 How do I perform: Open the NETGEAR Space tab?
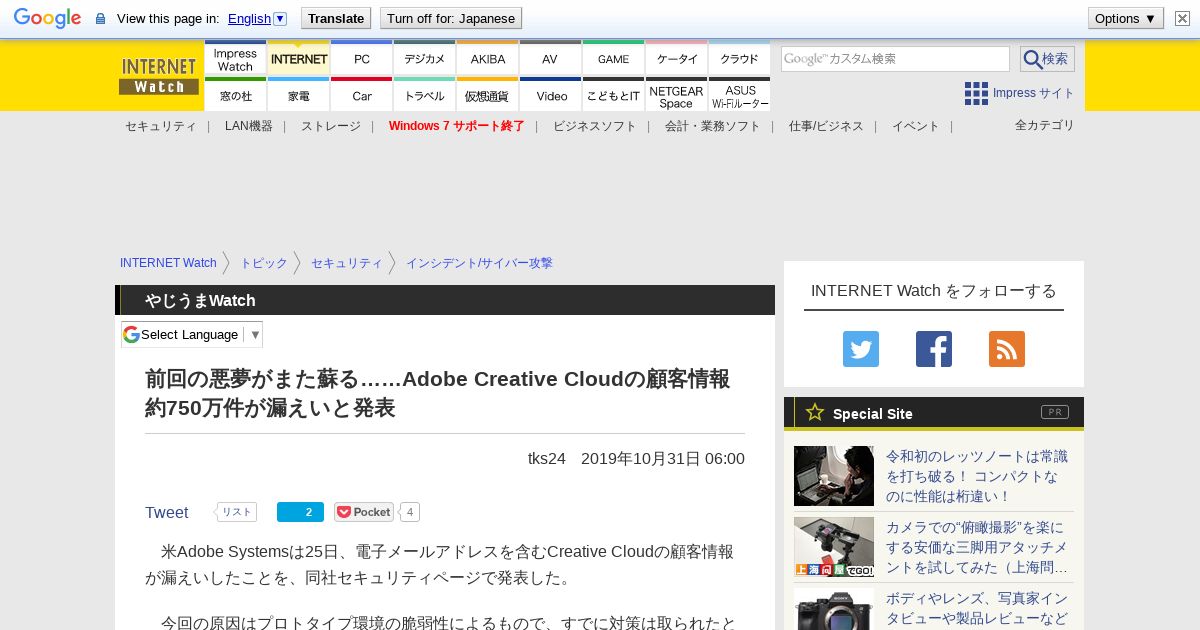[677, 95]
